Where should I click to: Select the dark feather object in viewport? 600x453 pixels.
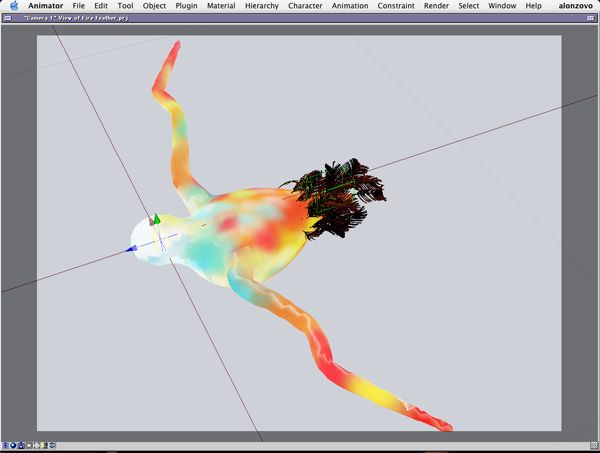[340, 195]
